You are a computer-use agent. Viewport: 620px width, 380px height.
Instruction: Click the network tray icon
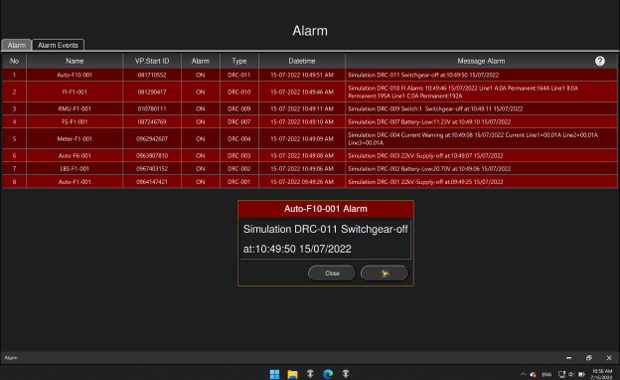point(561,374)
